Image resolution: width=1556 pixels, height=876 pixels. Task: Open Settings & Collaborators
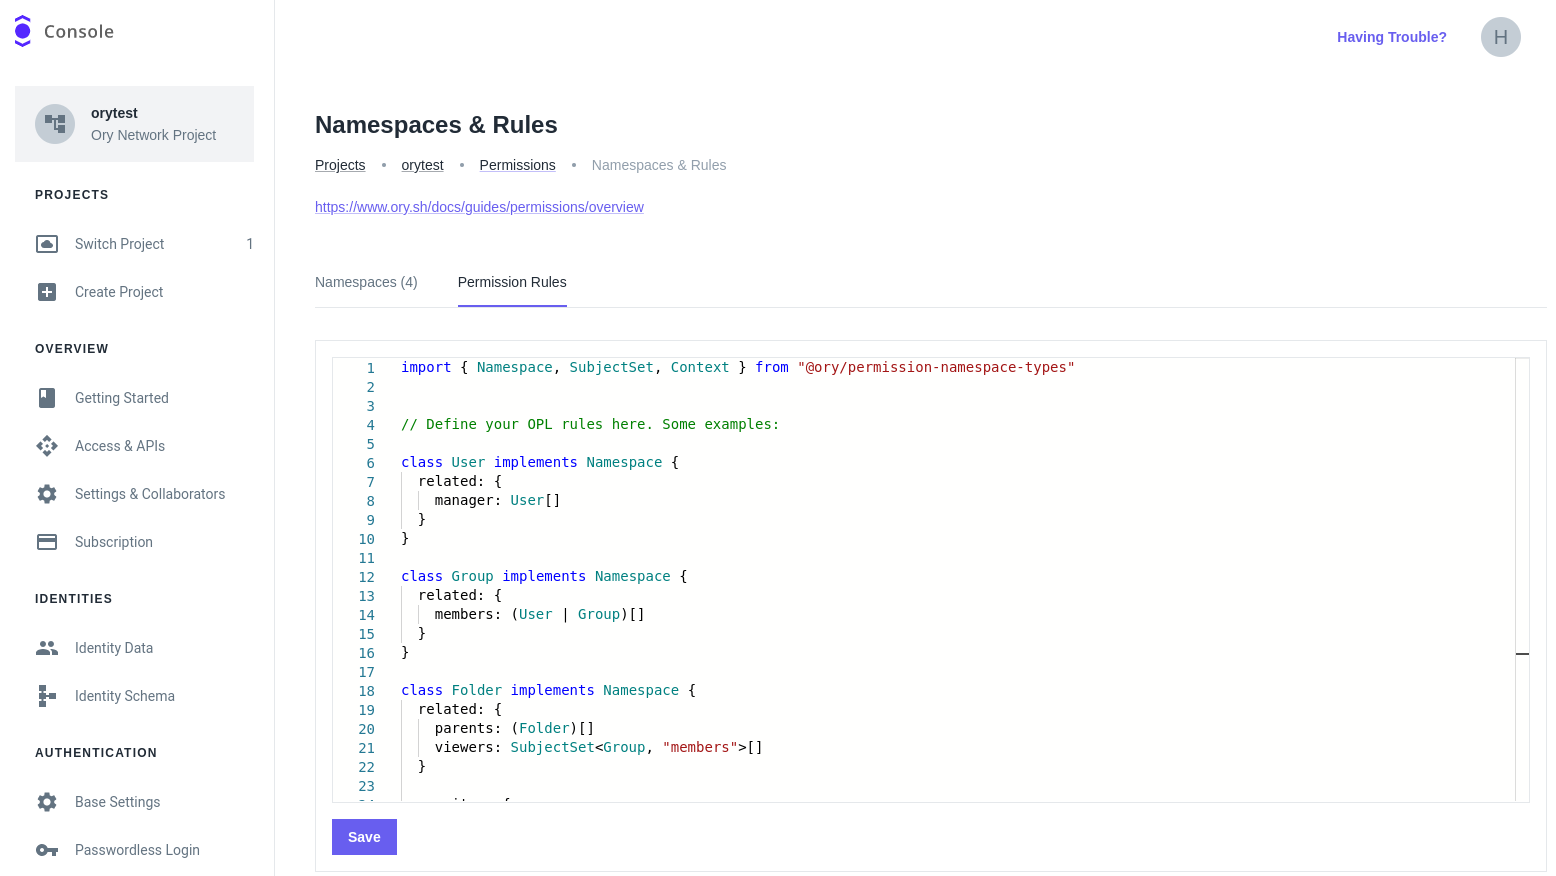[150, 493]
